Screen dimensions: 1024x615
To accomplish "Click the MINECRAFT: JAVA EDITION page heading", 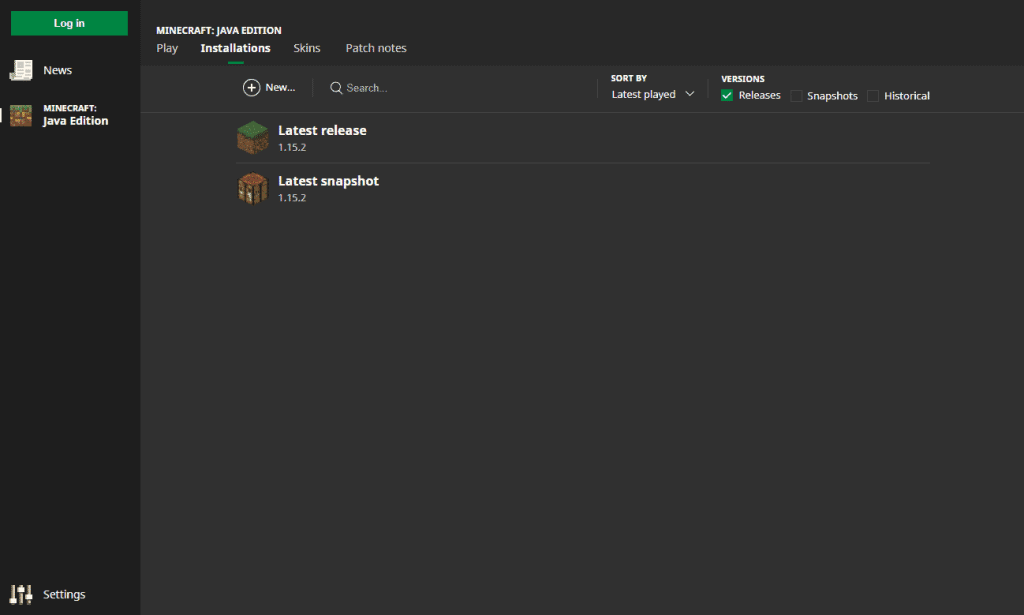I will point(219,31).
